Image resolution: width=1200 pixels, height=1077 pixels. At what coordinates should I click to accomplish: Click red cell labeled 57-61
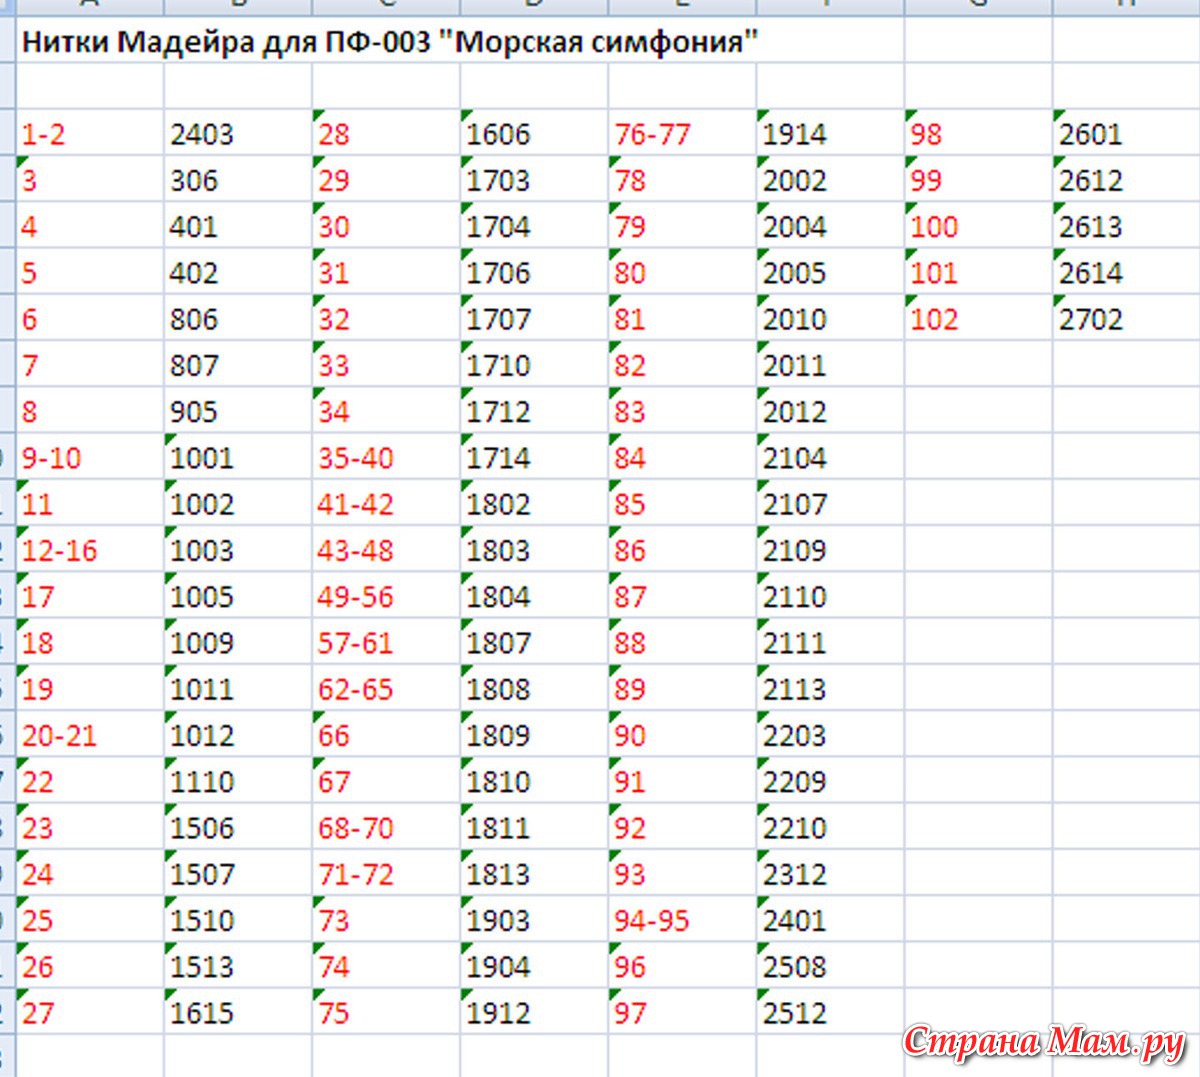(386, 642)
